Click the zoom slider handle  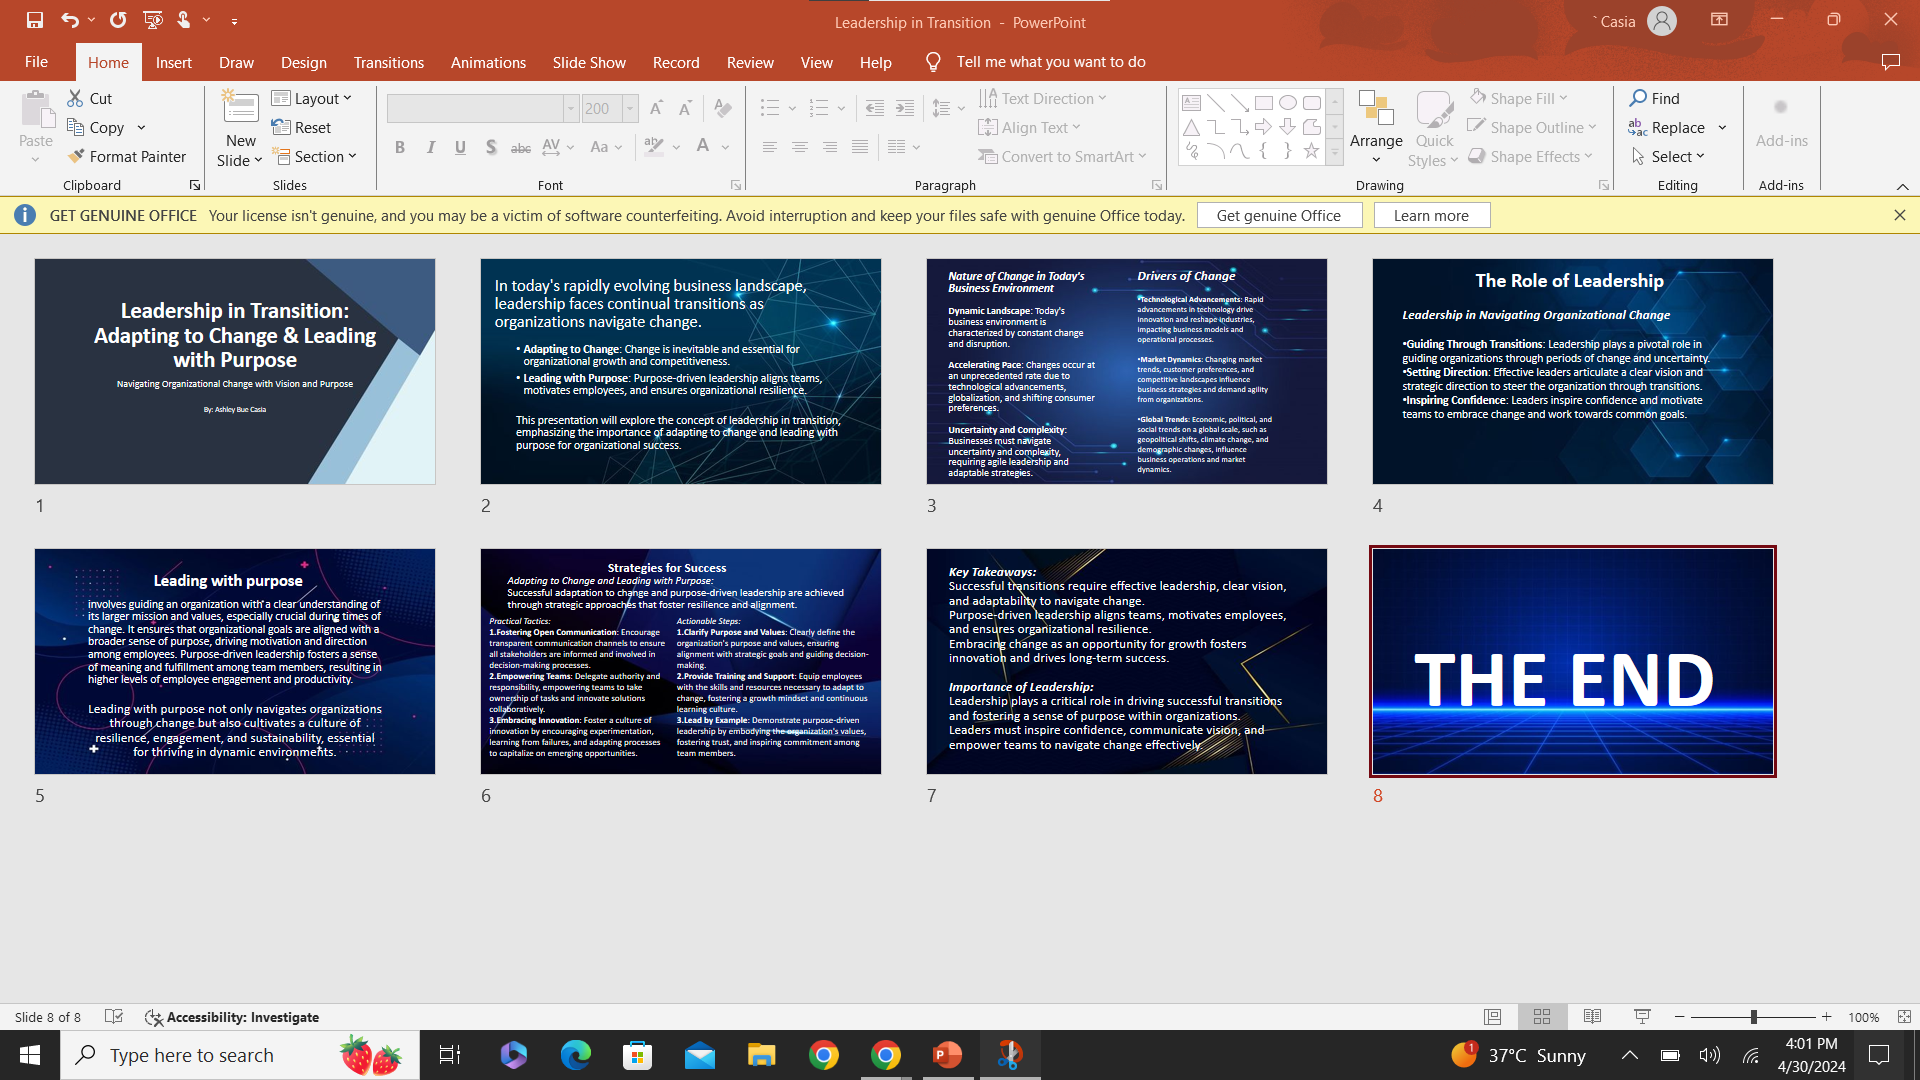[x=1753, y=1017]
